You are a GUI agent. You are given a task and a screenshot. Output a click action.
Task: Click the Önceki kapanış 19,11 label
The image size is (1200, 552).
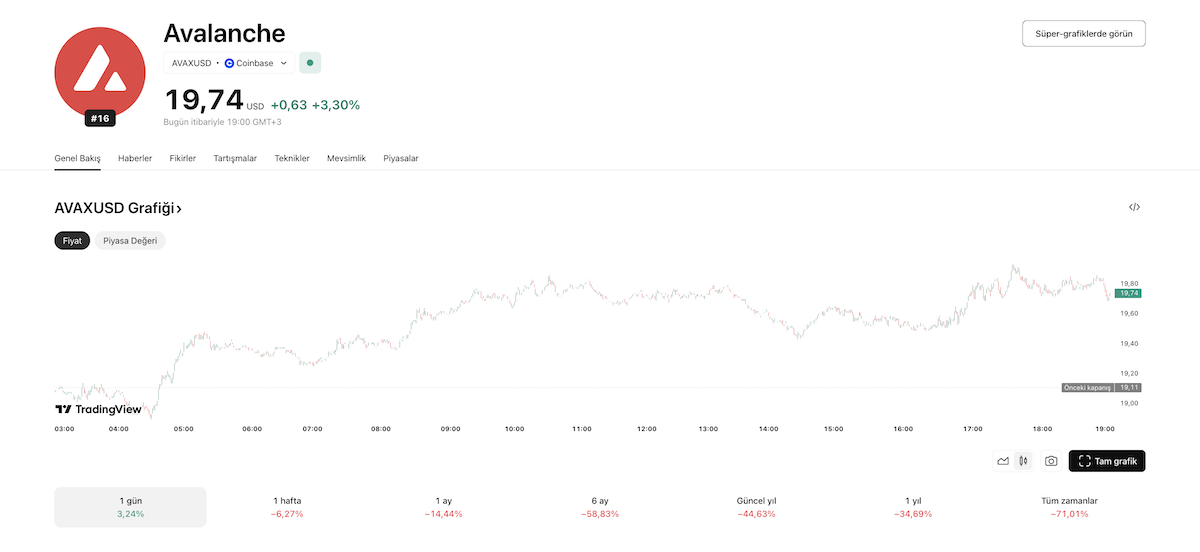point(1101,387)
